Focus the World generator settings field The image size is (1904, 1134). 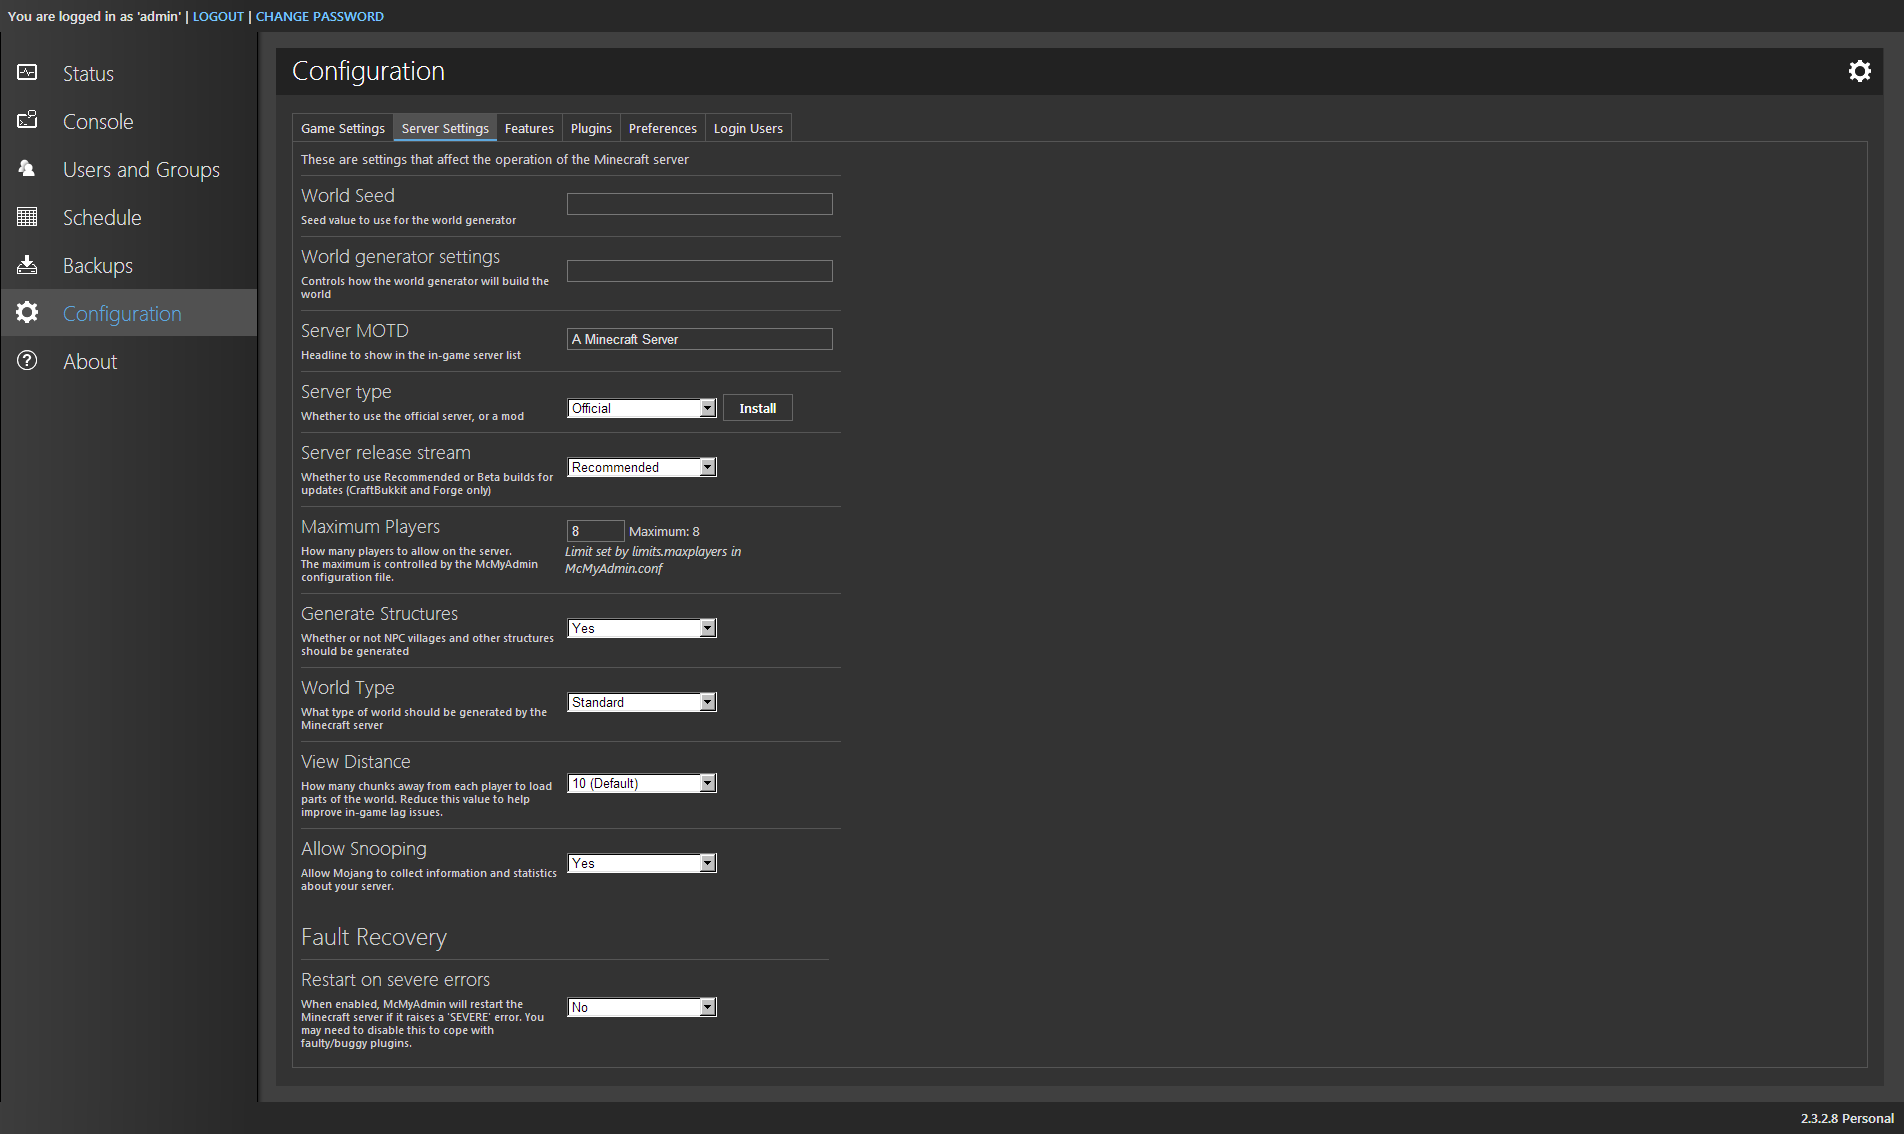pos(700,271)
